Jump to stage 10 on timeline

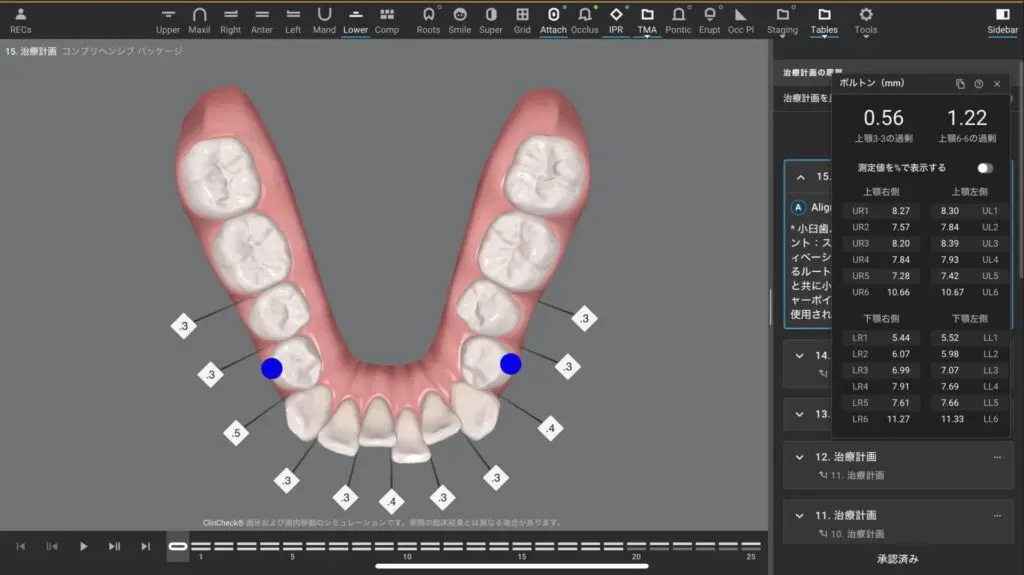tap(407, 546)
